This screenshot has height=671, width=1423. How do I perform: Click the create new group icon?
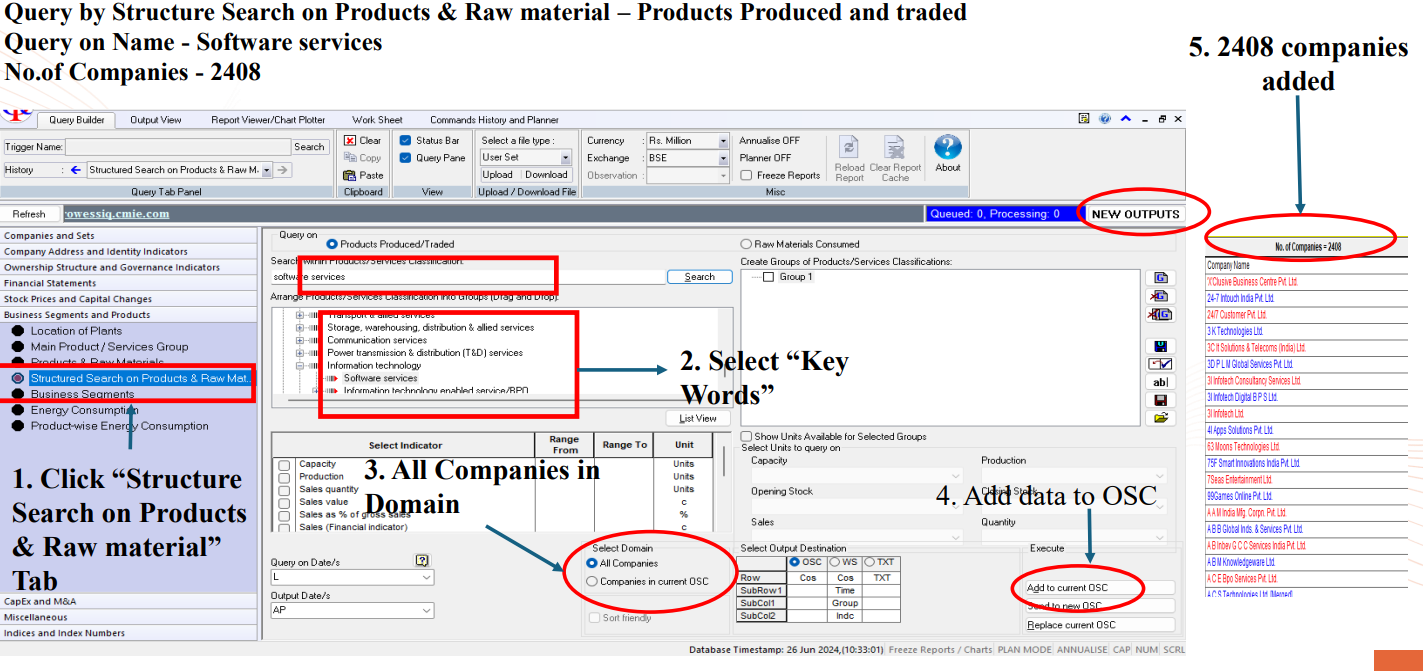(x=1160, y=278)
